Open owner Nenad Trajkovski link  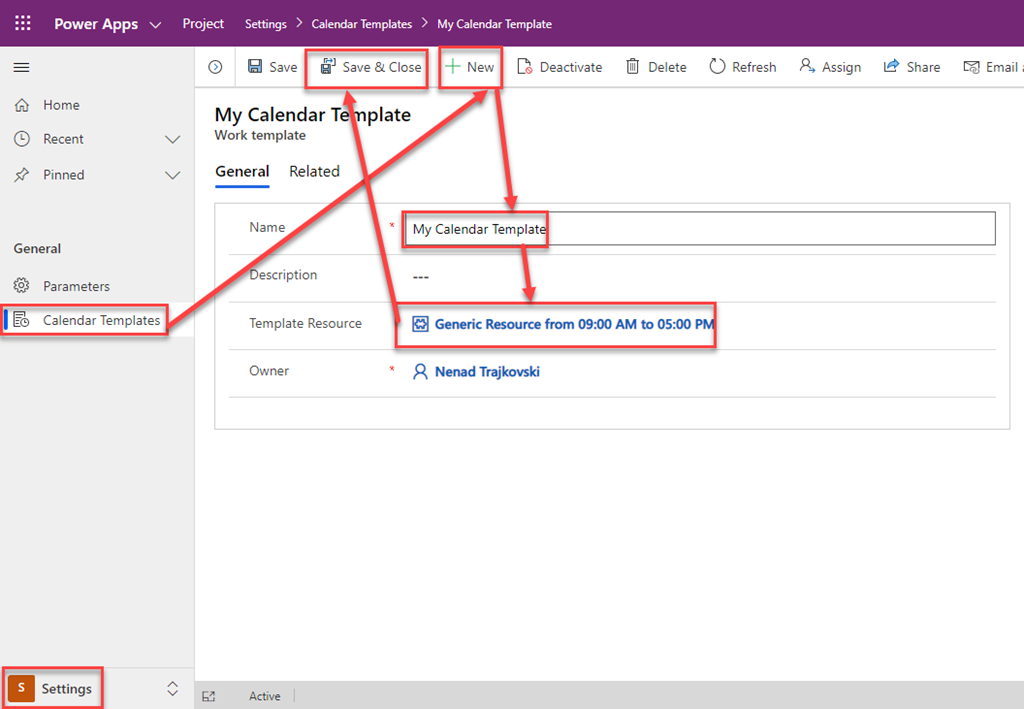[487, 372]
